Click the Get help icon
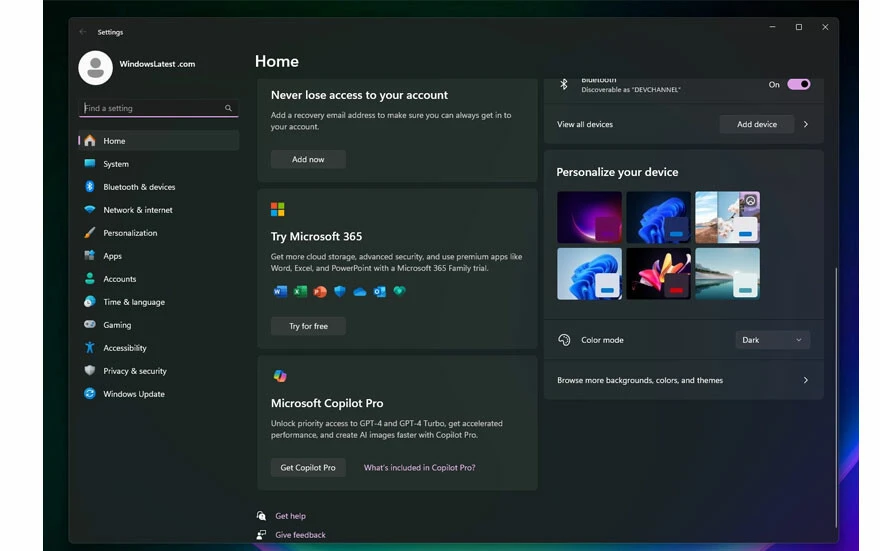This screenshot has width=880, height=551. coord(261,515)
